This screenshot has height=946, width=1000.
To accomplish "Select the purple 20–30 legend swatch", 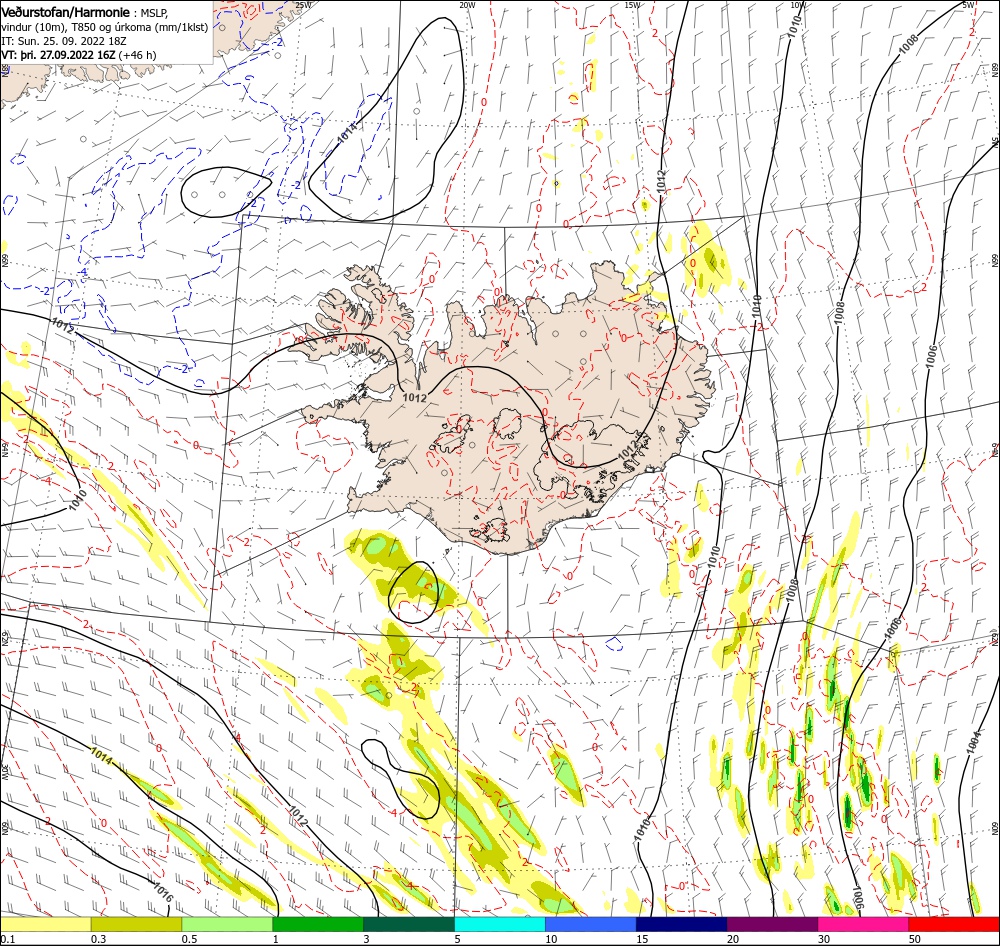I will point(772,924).
